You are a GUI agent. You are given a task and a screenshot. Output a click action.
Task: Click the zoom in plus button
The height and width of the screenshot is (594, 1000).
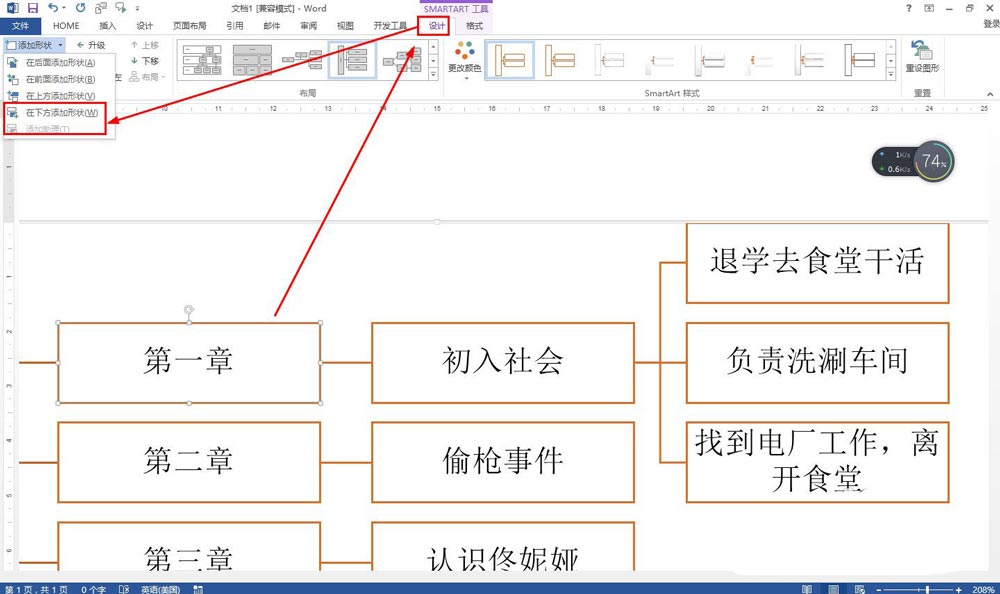pos(958,590)
